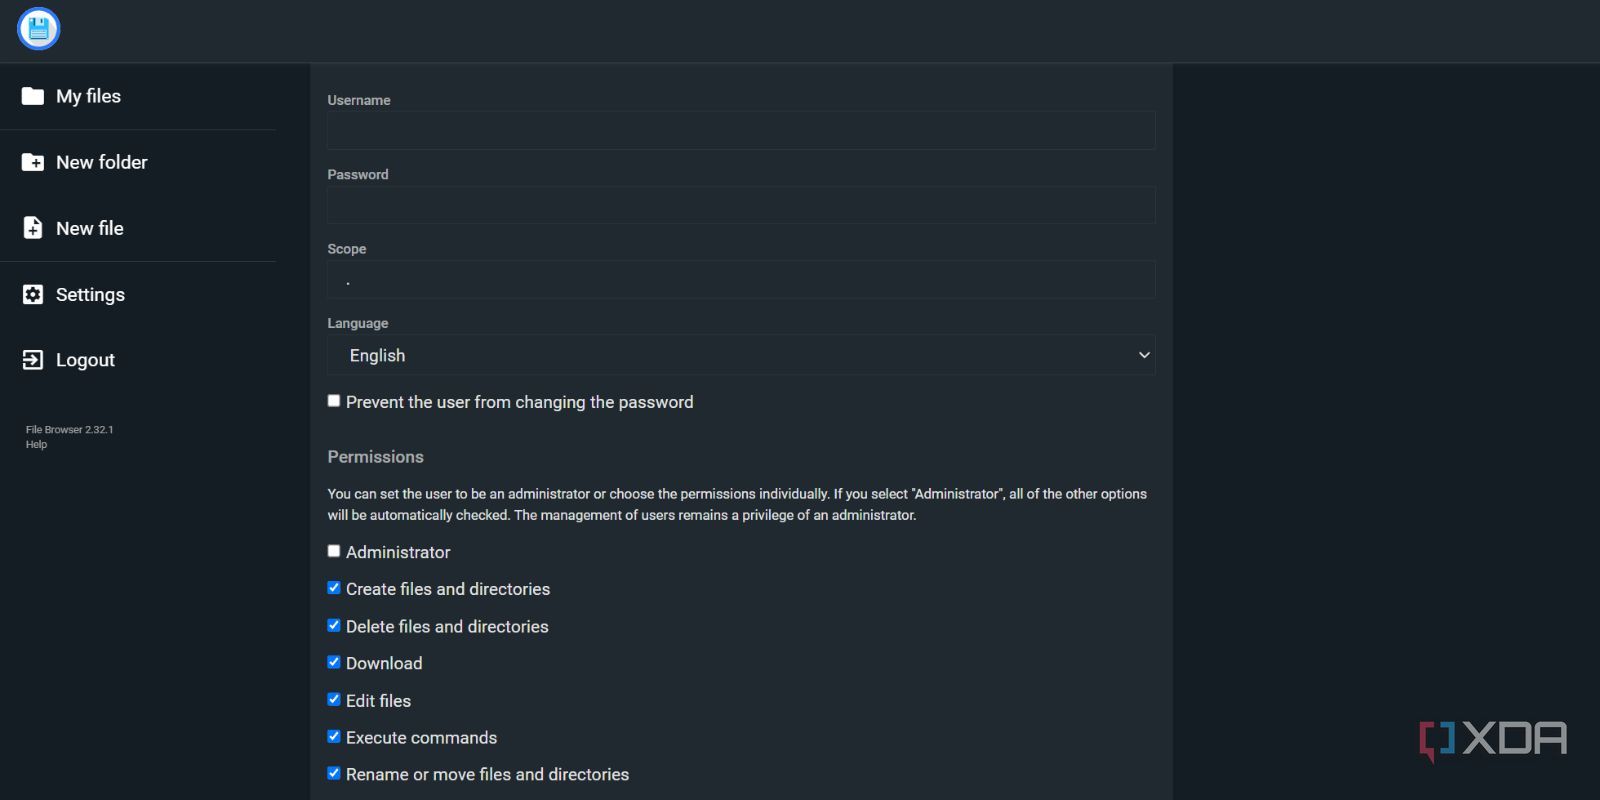Click the Settings gear icon
Image resolution: width=1600 pixels, height=800 pixels.
click(33, 294)
